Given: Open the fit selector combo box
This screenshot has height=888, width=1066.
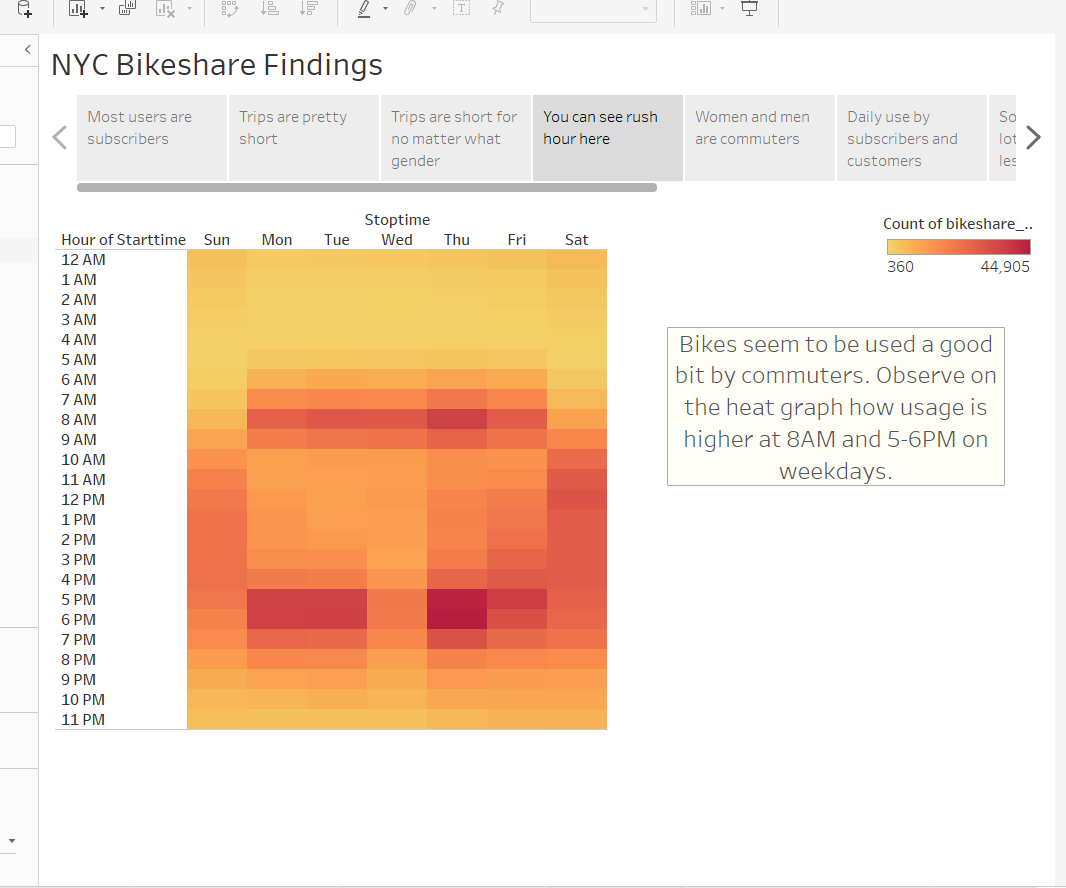Looking at the screenshot, I should pyautogui.click(x=593, y=12).
